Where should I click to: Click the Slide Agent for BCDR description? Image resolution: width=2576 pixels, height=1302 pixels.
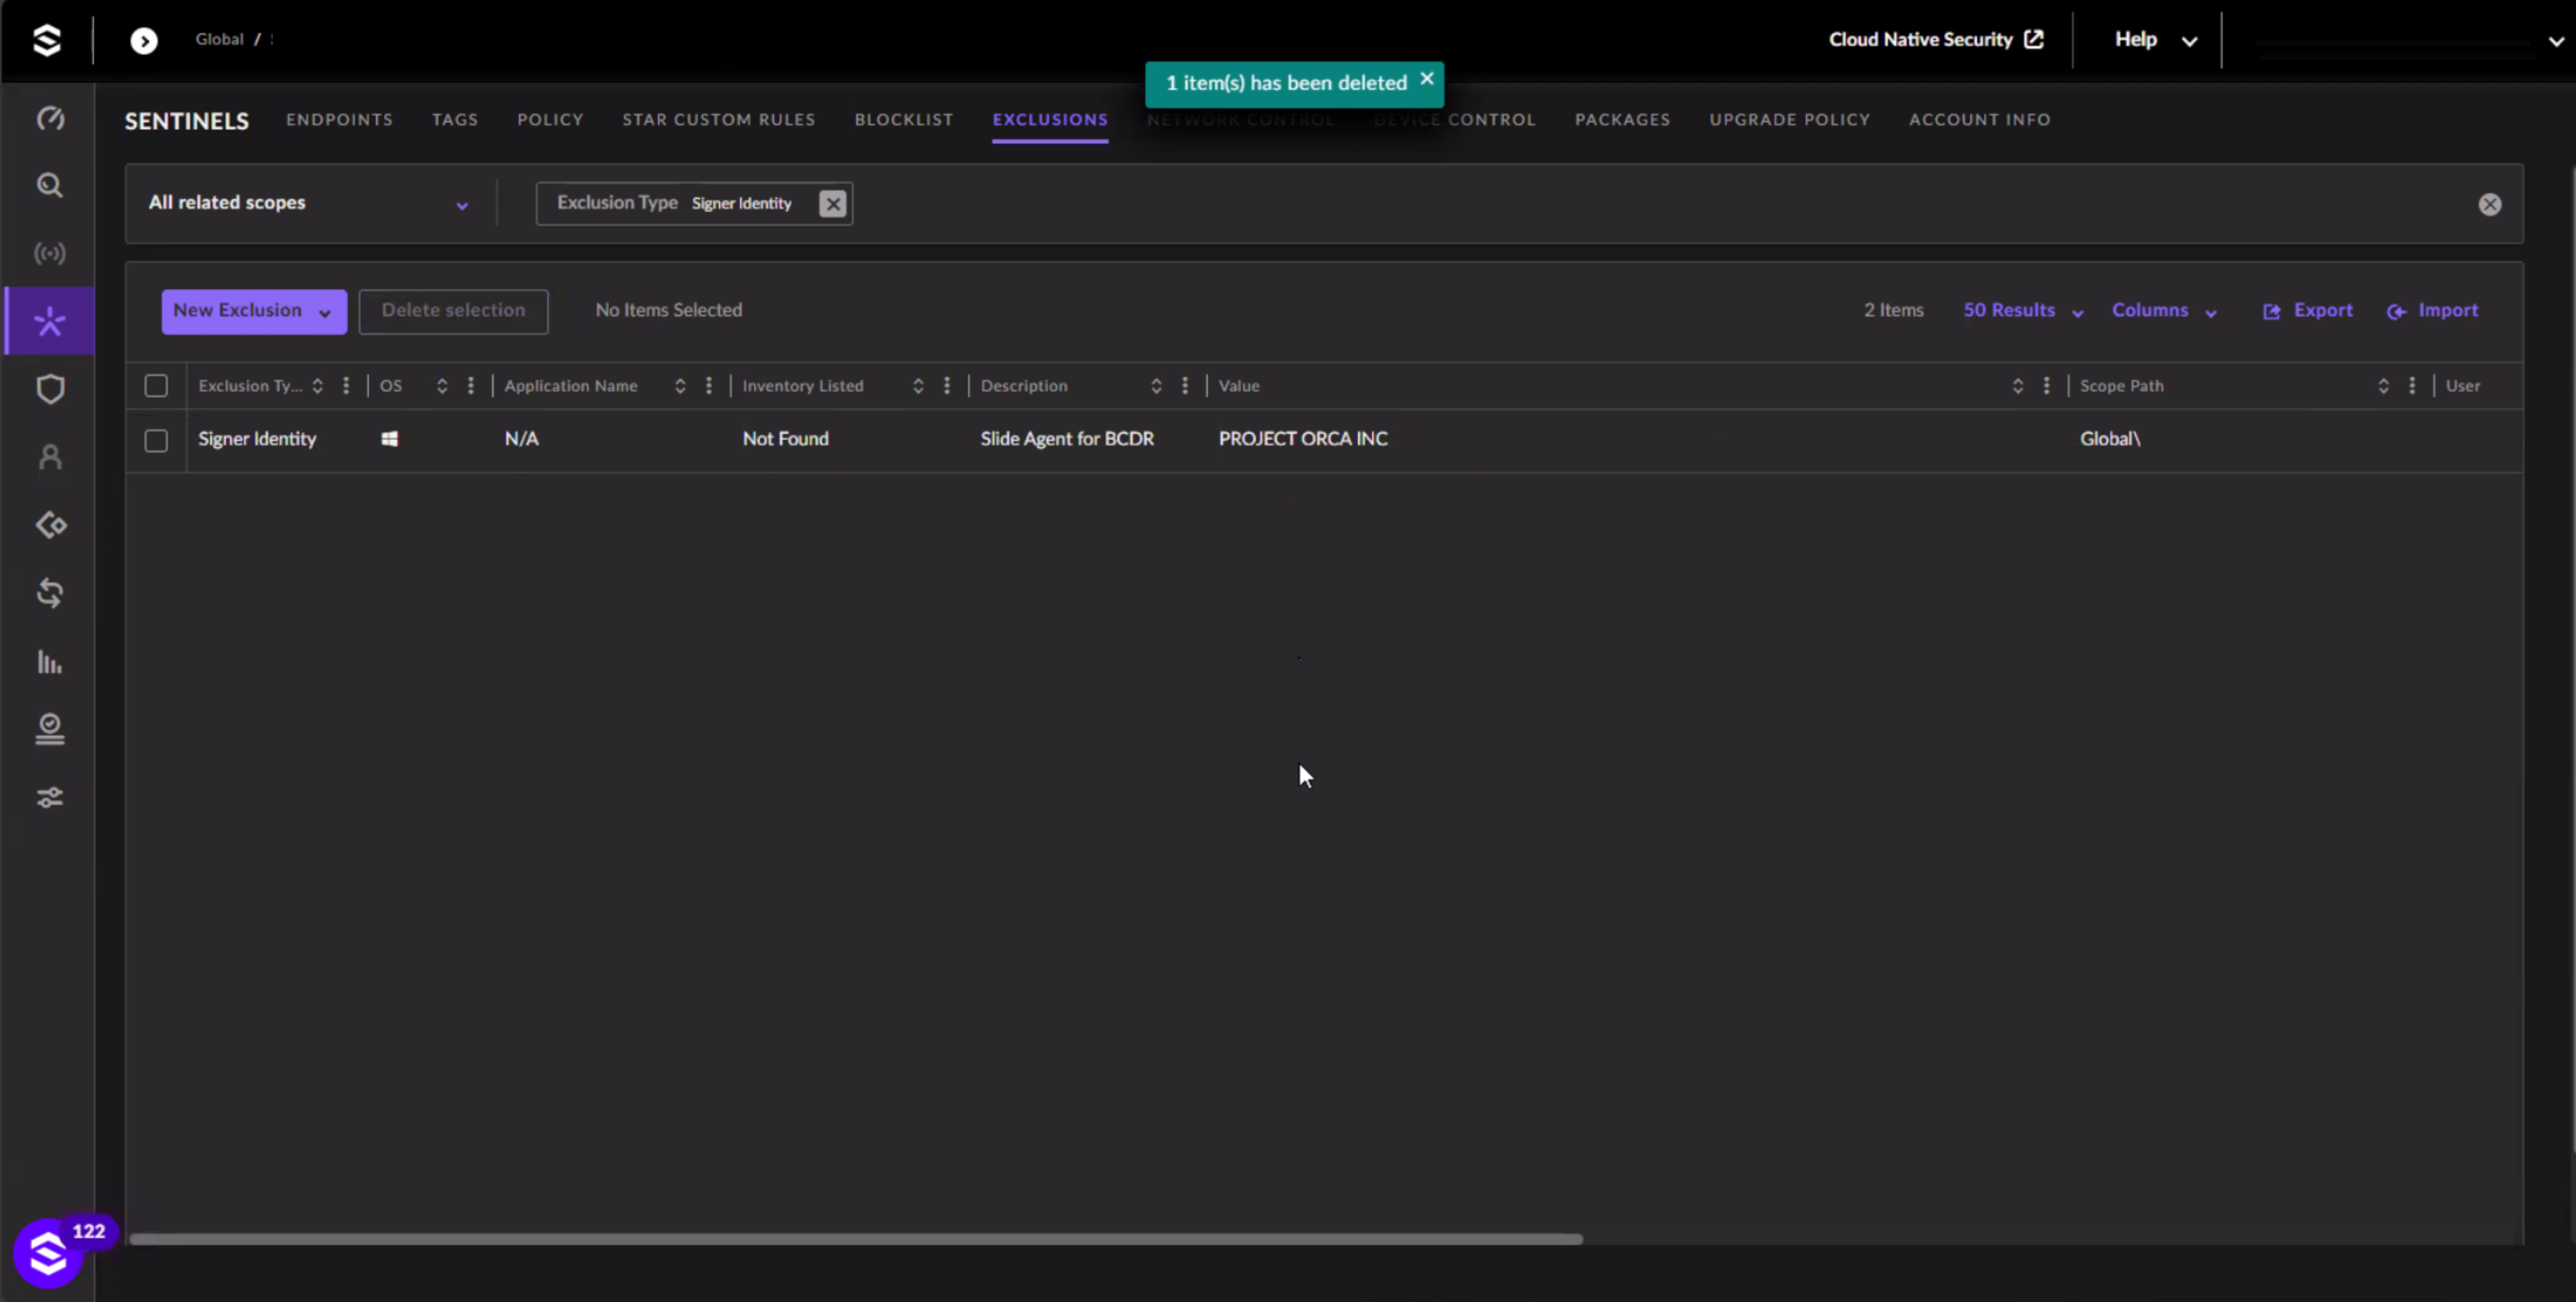(1067, 439)
